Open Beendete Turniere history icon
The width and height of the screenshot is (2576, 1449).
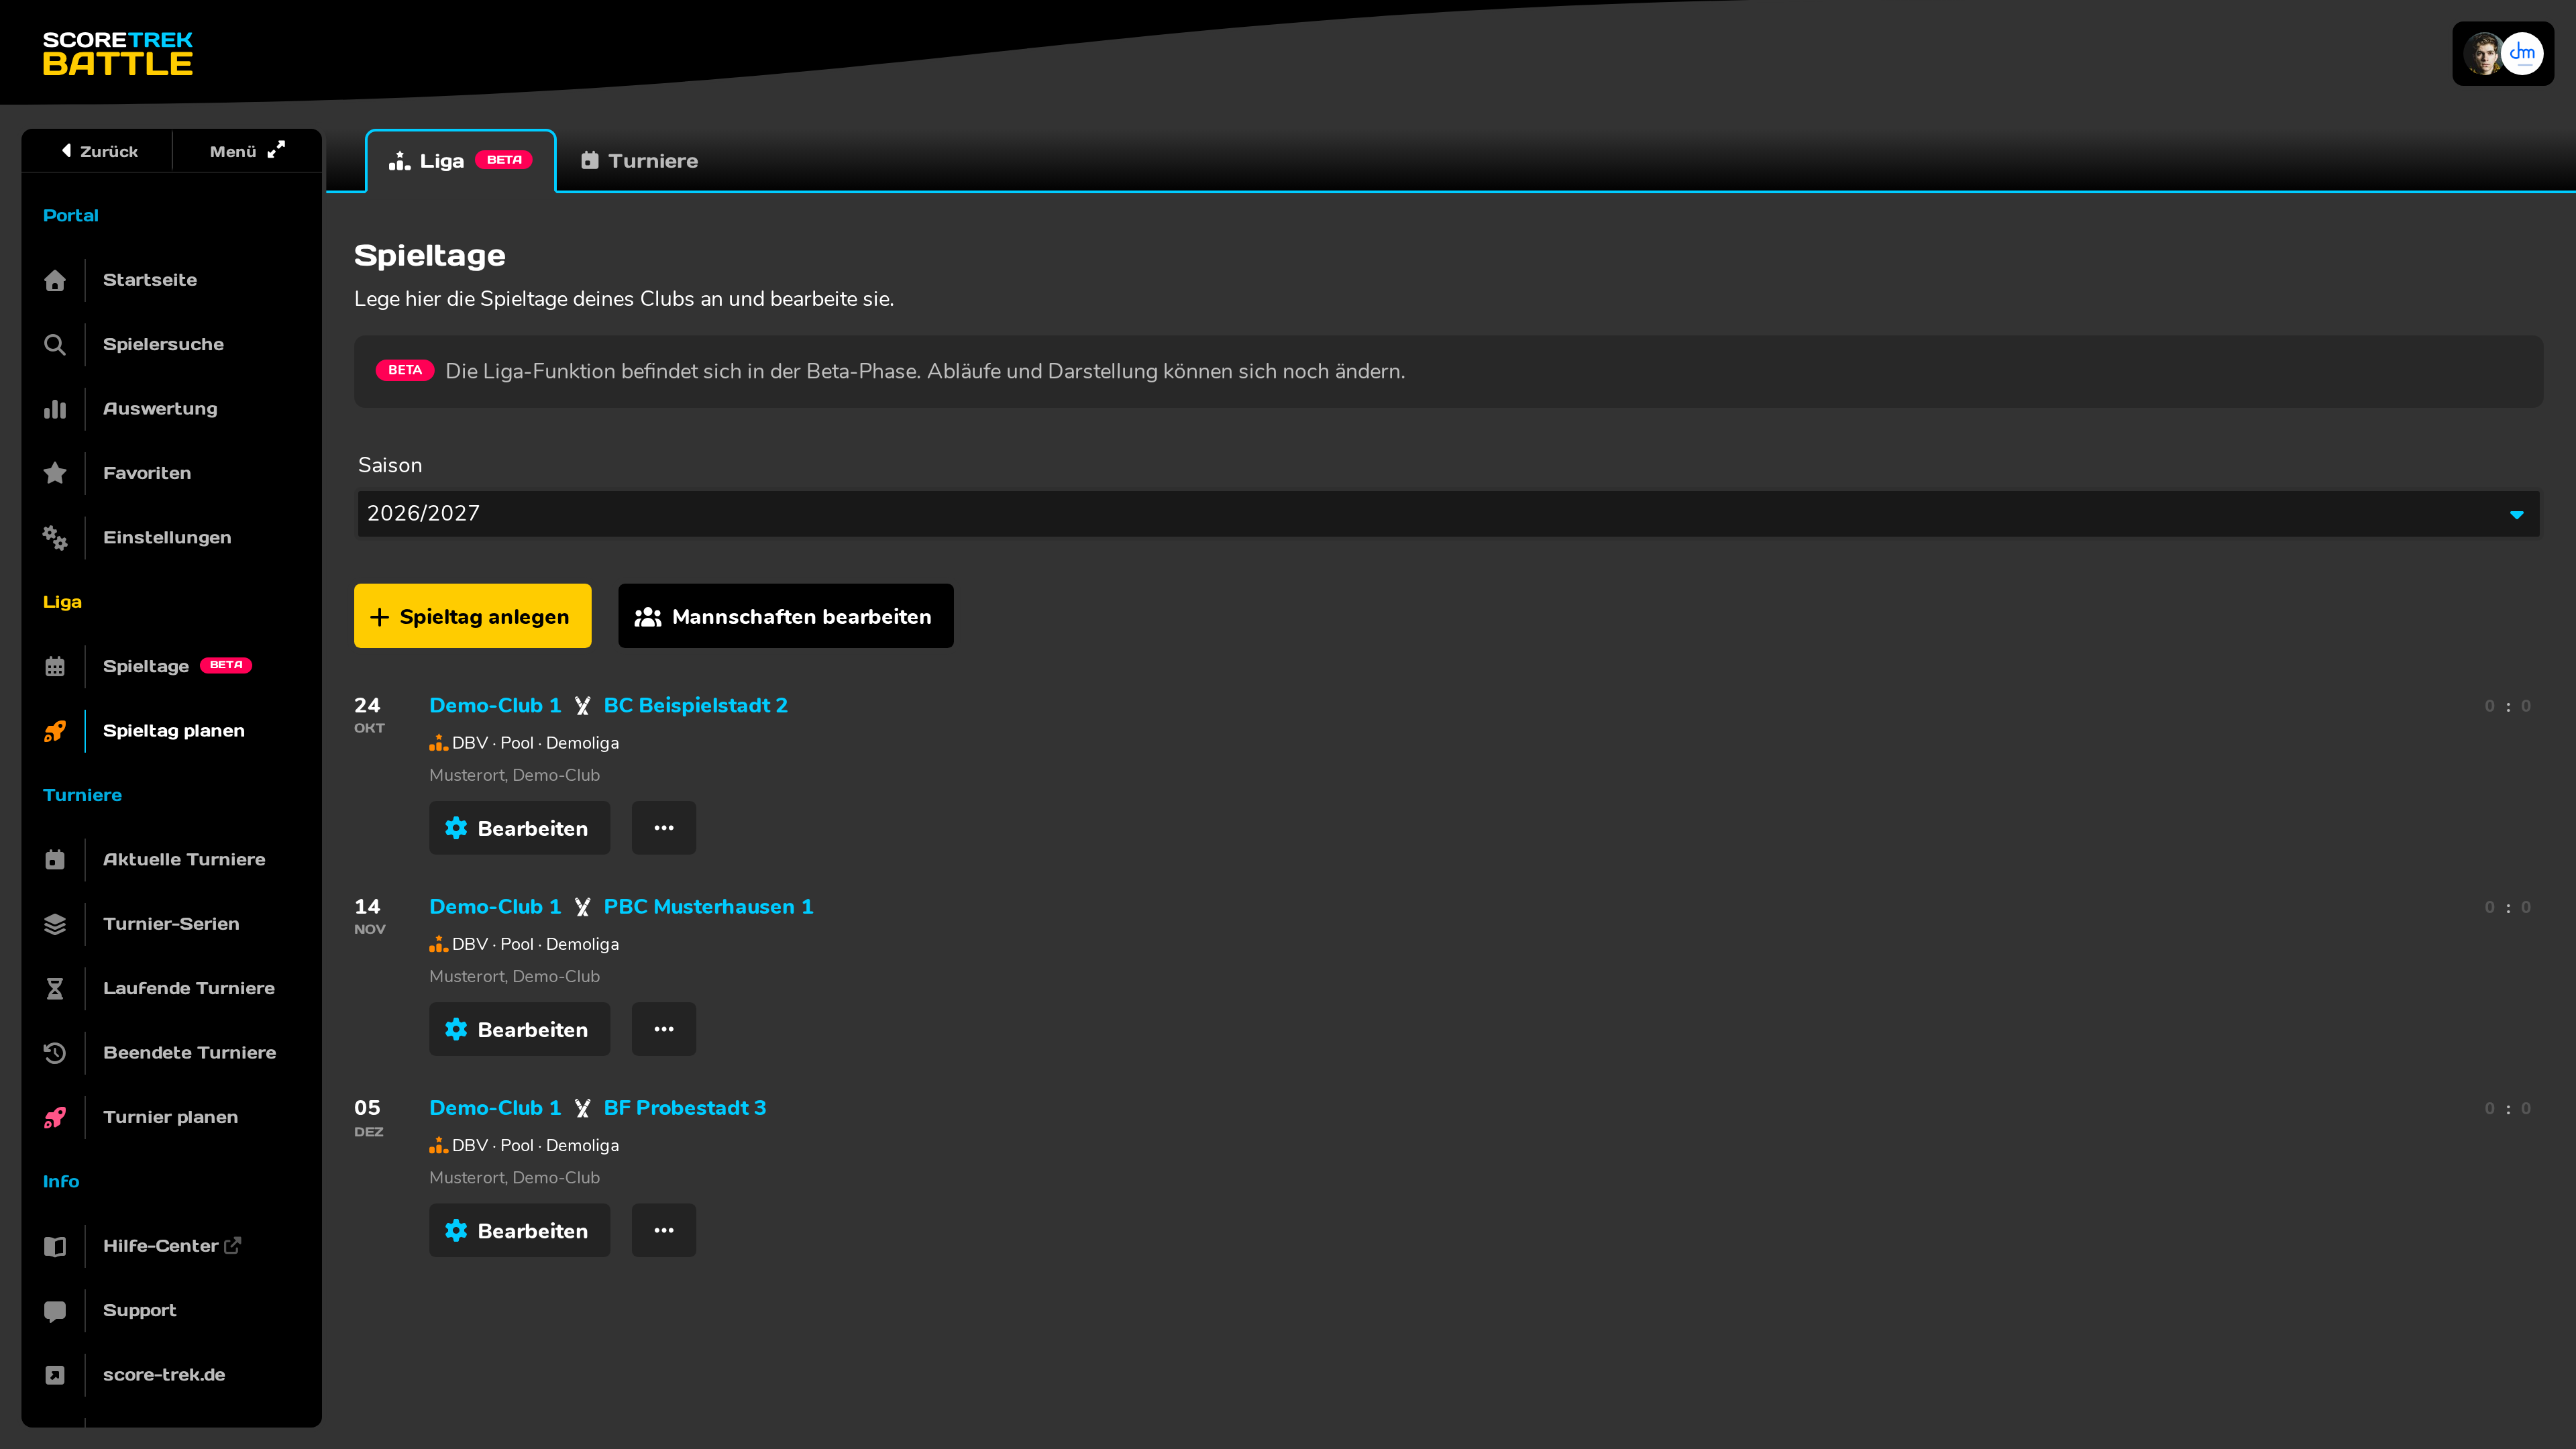point(55,1053)
